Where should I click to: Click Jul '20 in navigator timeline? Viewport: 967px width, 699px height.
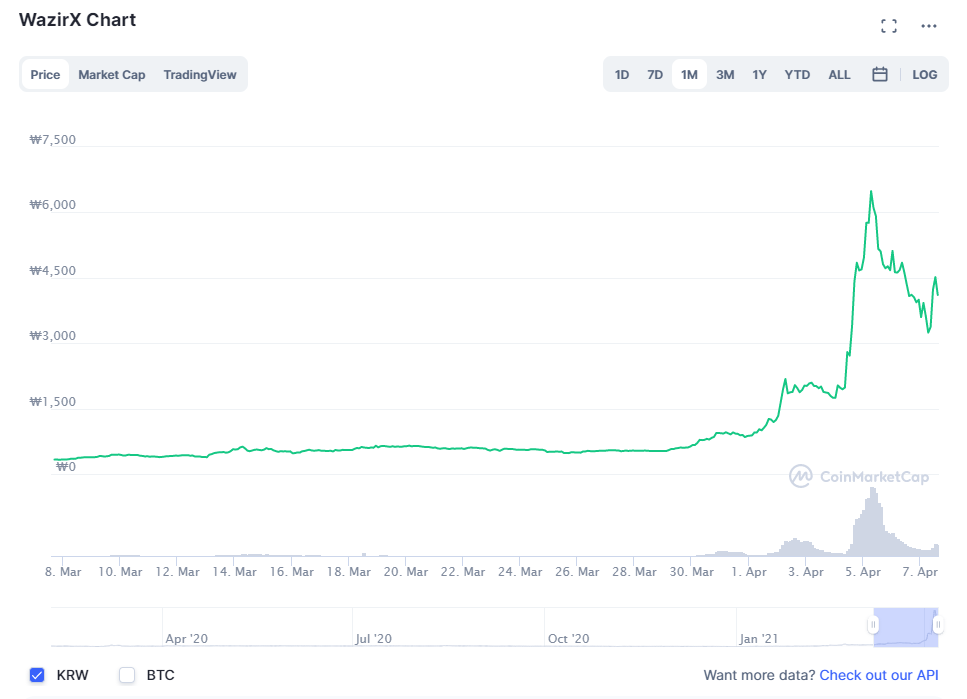[373, 639]
